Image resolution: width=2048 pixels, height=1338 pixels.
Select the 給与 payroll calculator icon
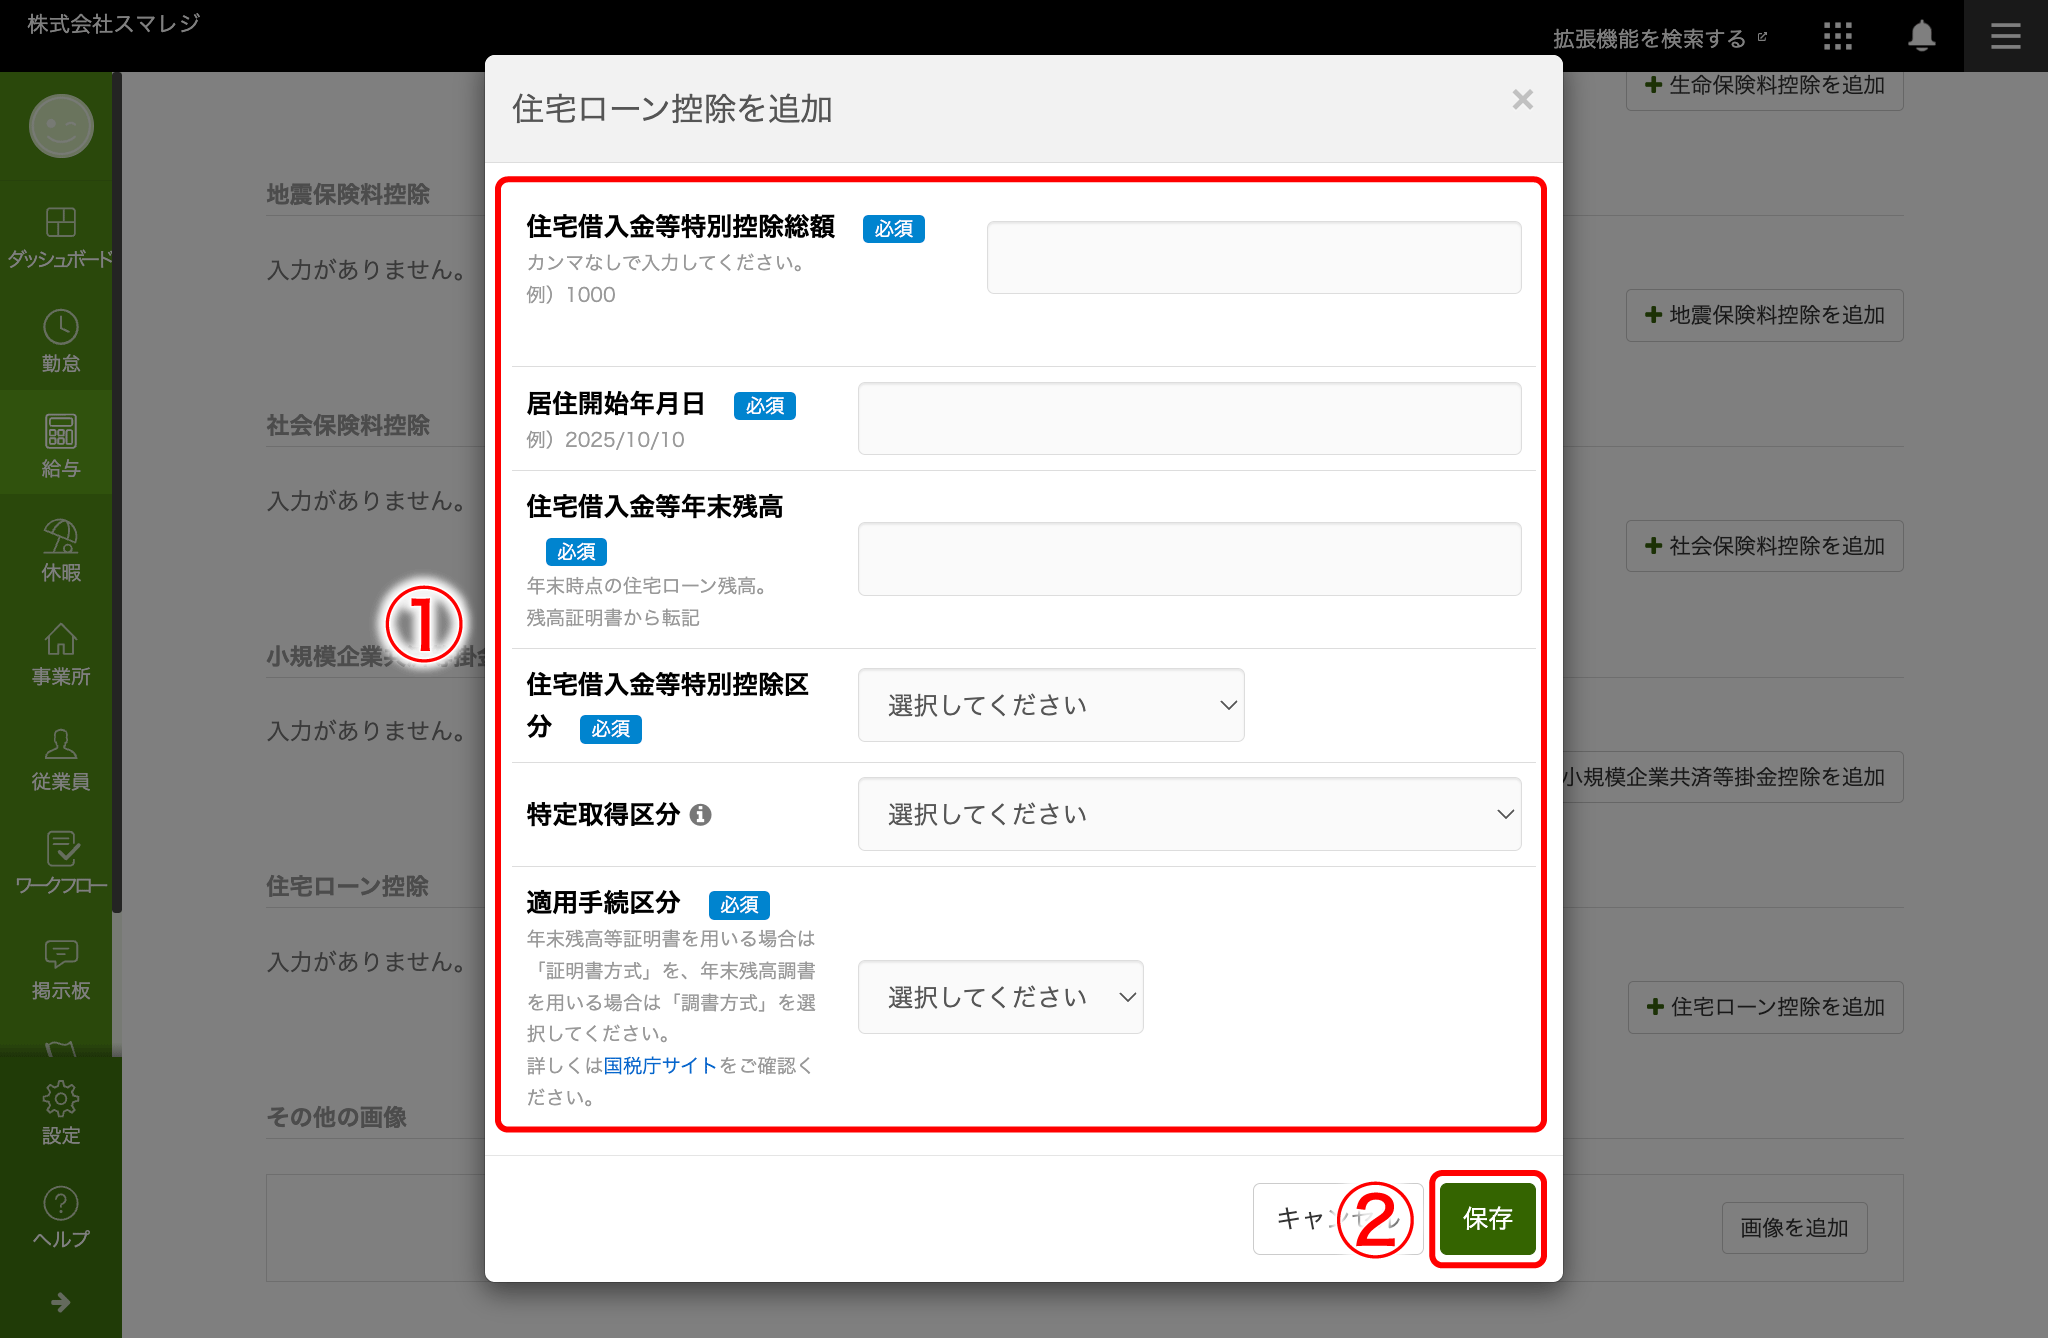[x=60, y=432]
